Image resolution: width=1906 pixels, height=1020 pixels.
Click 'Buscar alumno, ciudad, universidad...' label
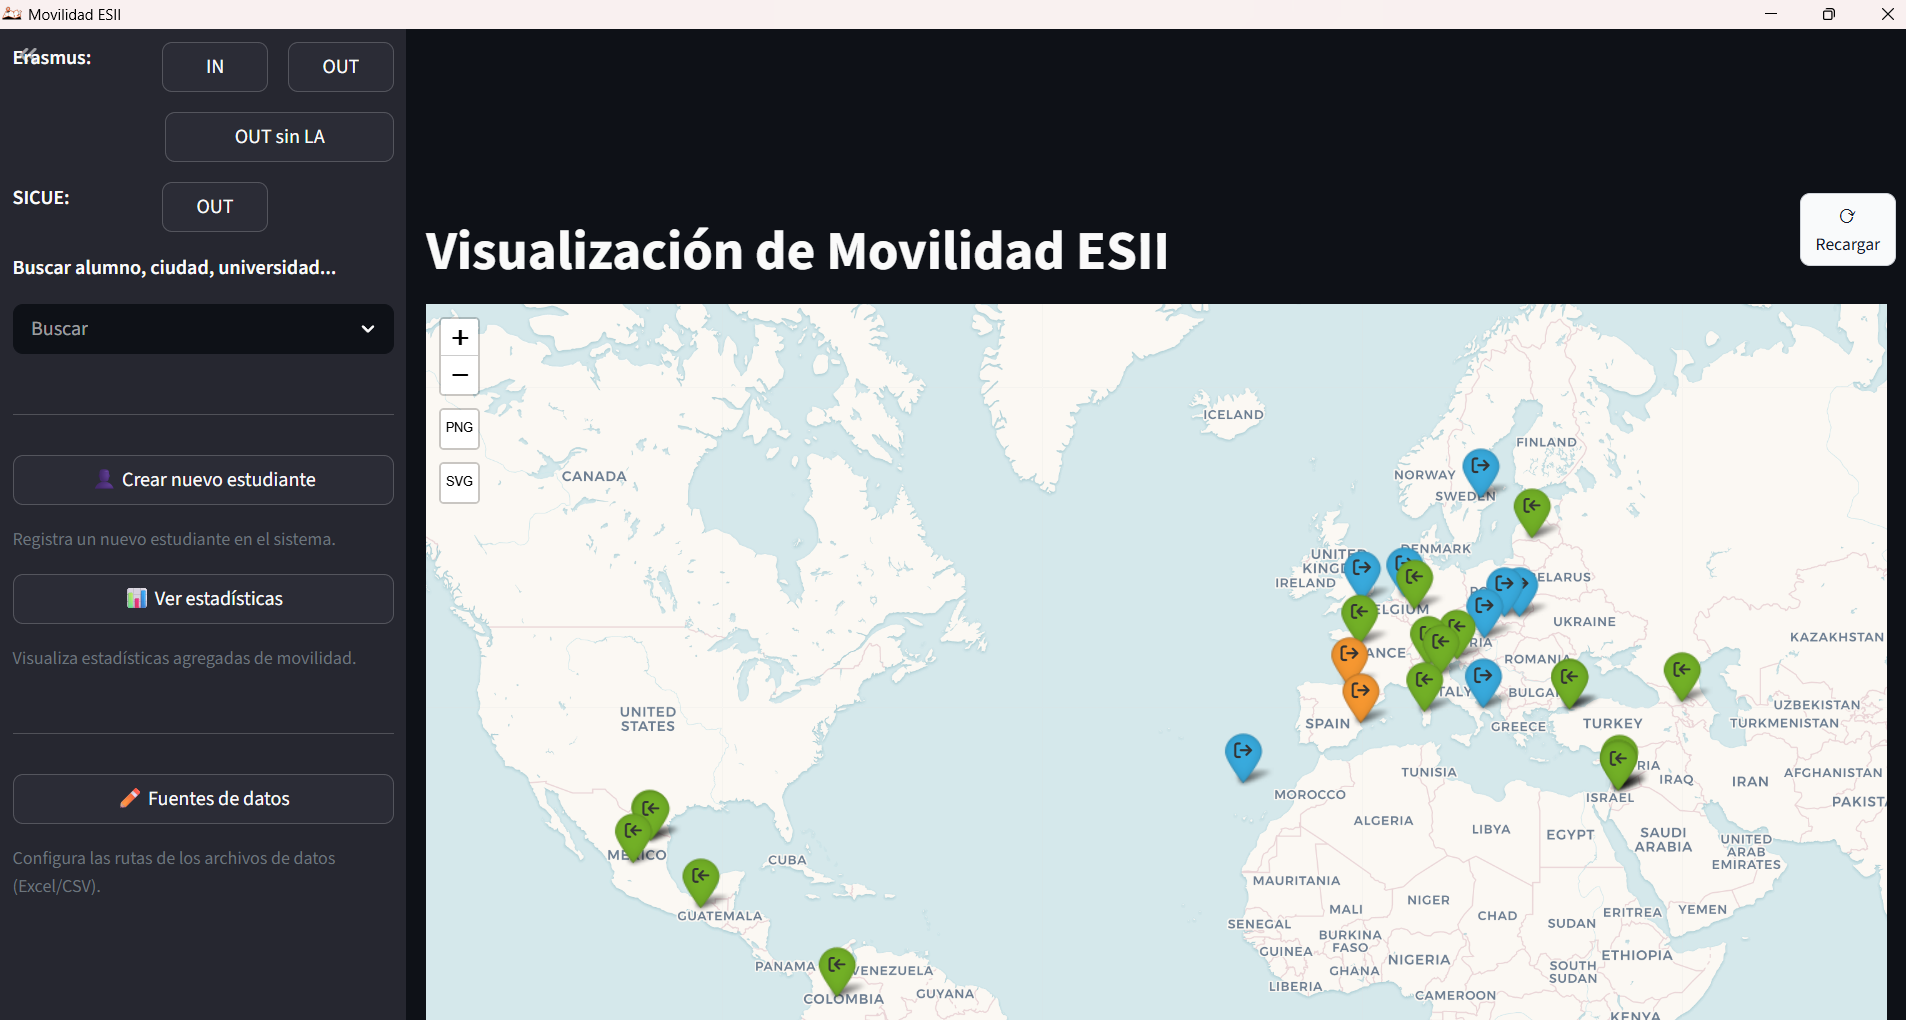coord(174,268)
